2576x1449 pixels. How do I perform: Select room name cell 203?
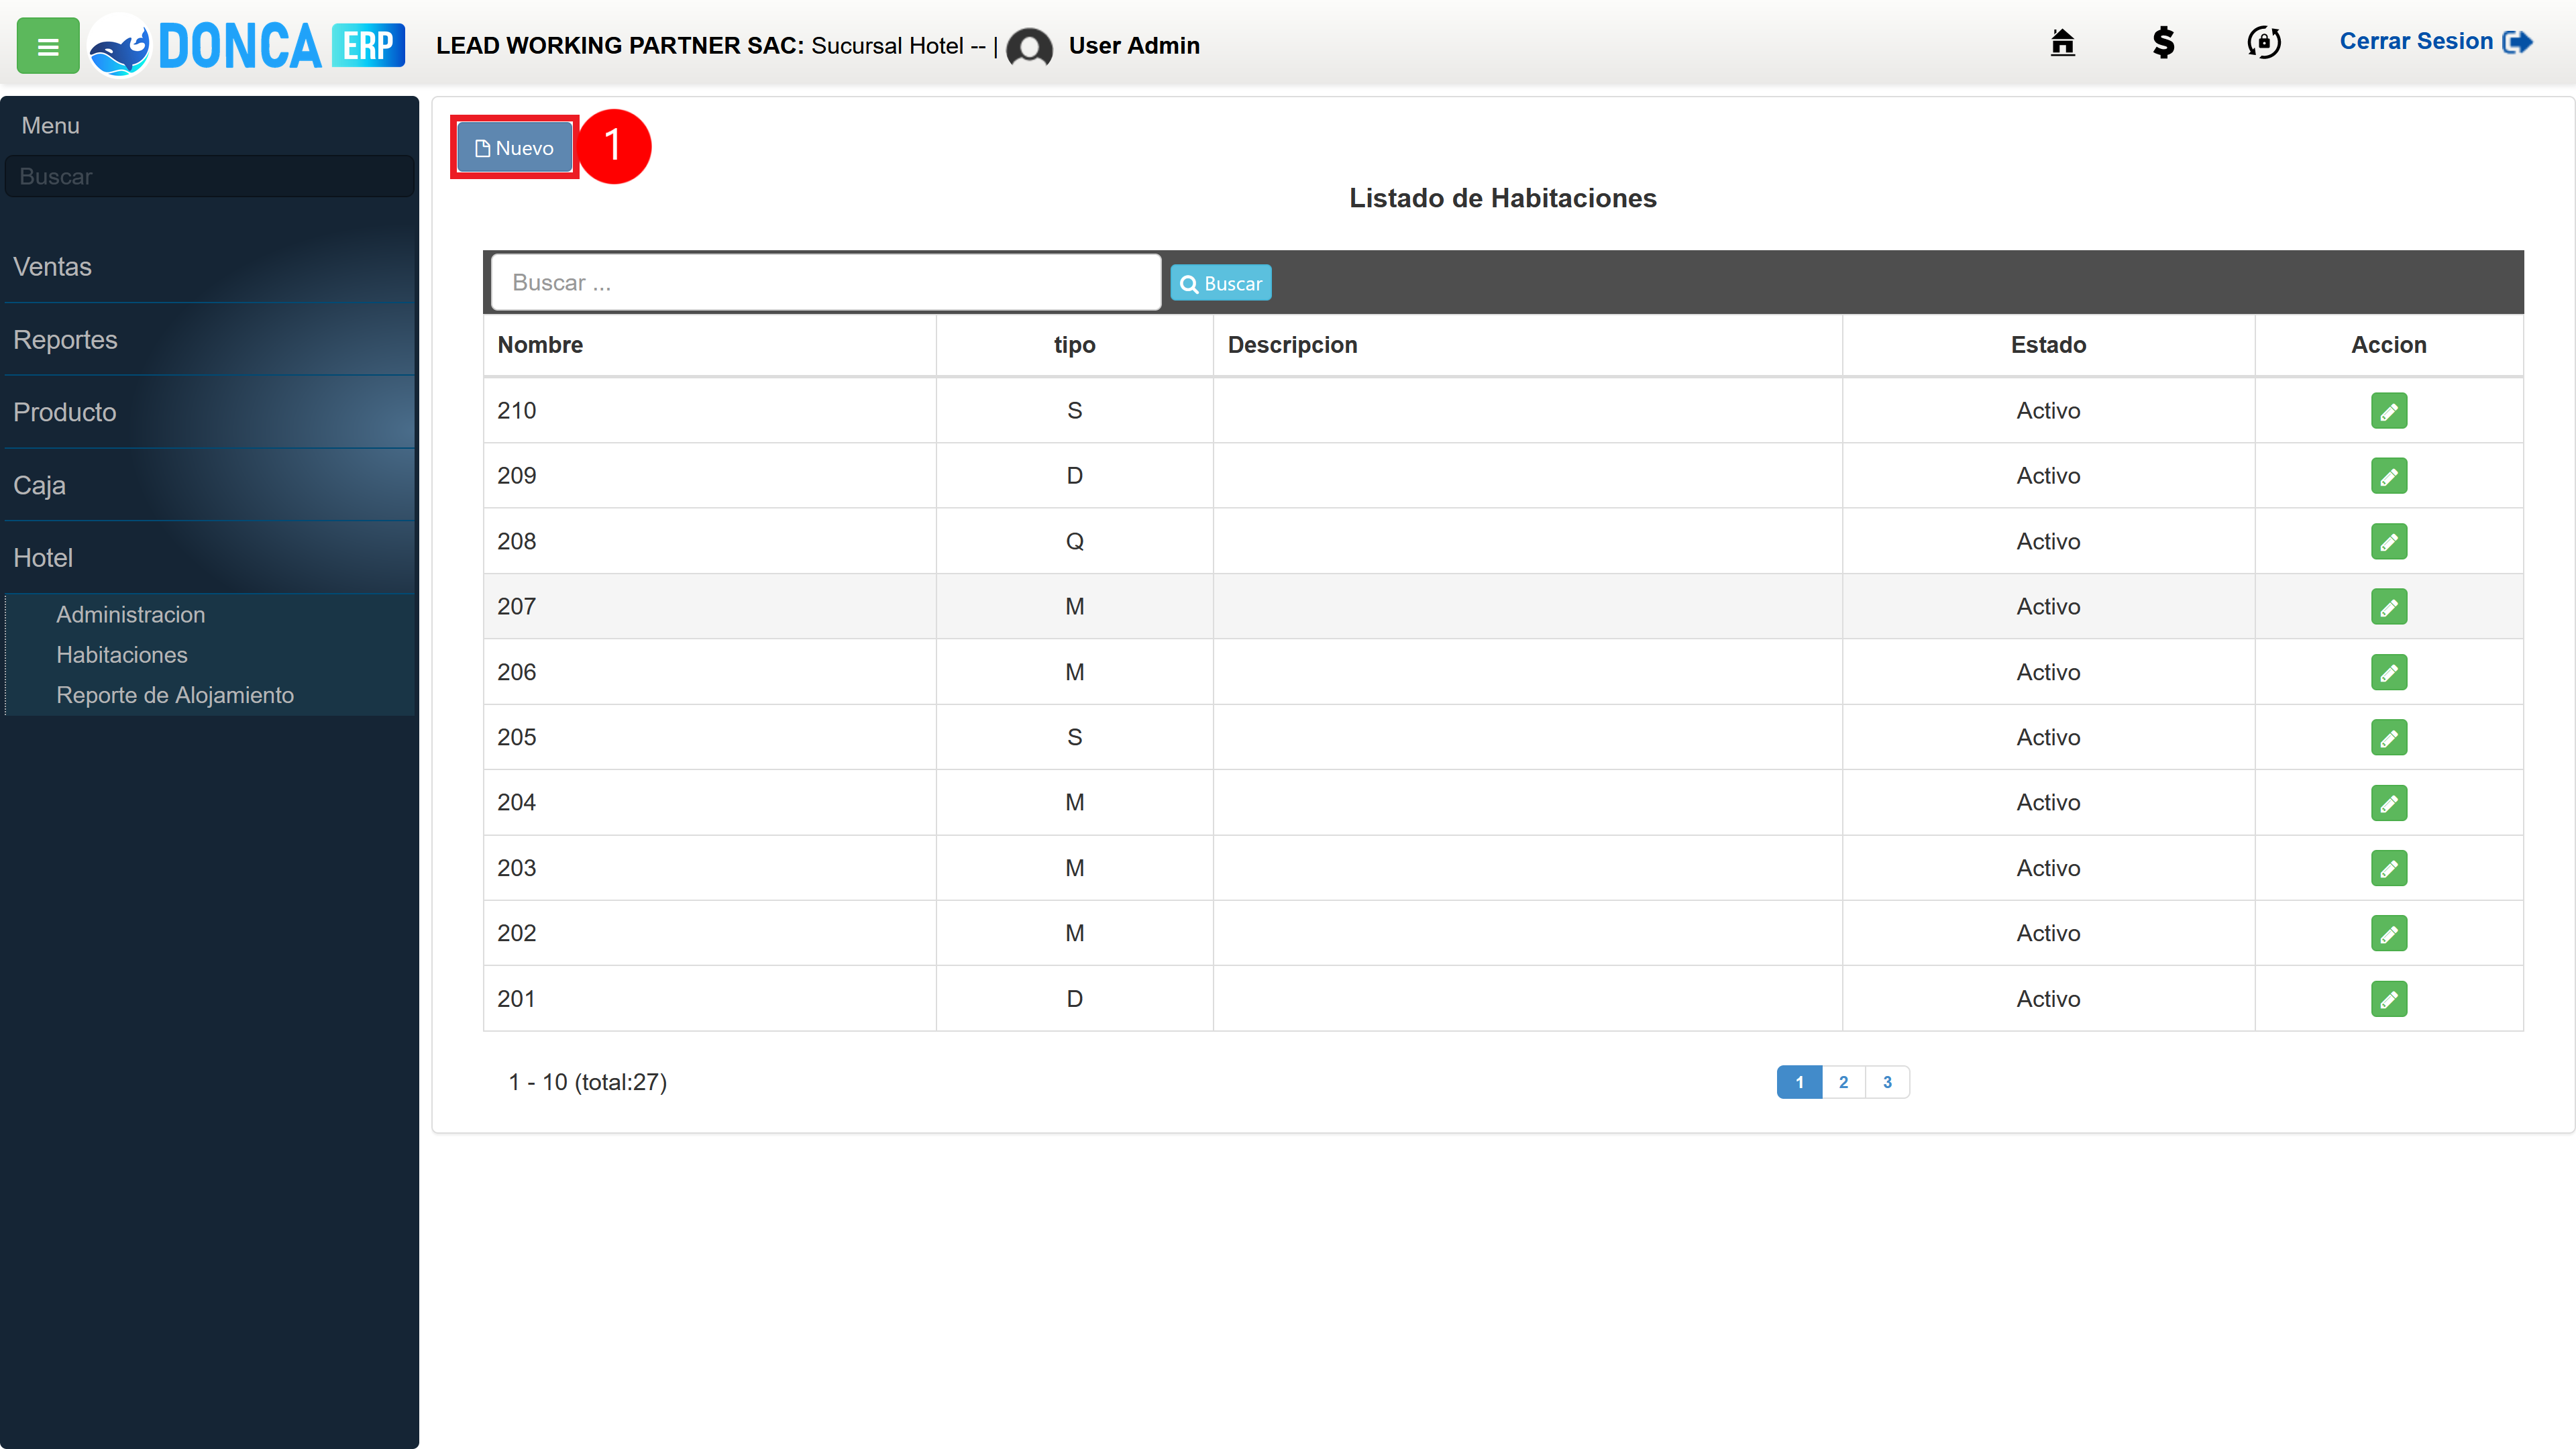[x=709, y=868]
